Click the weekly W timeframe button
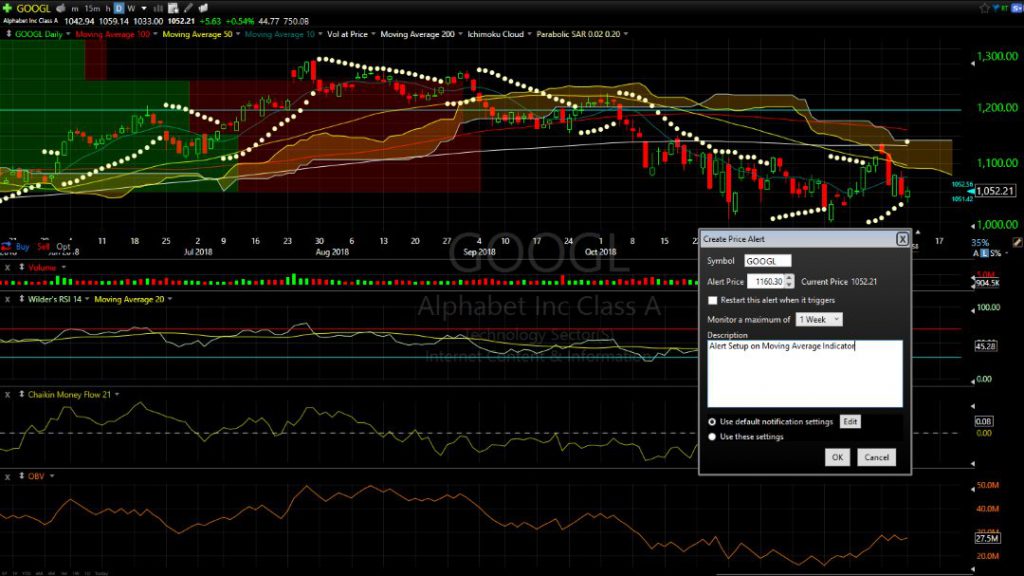The width and height of the screenshot is (1024, 576). 132,7
